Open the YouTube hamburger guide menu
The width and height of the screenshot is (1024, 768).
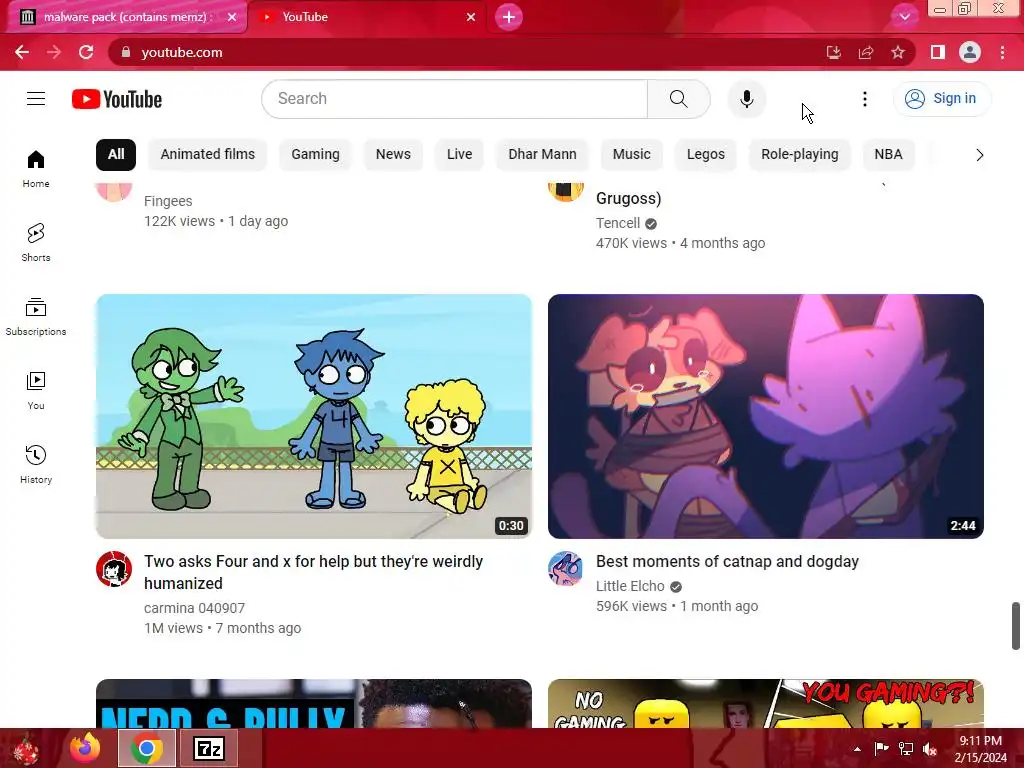pos(36,99)
